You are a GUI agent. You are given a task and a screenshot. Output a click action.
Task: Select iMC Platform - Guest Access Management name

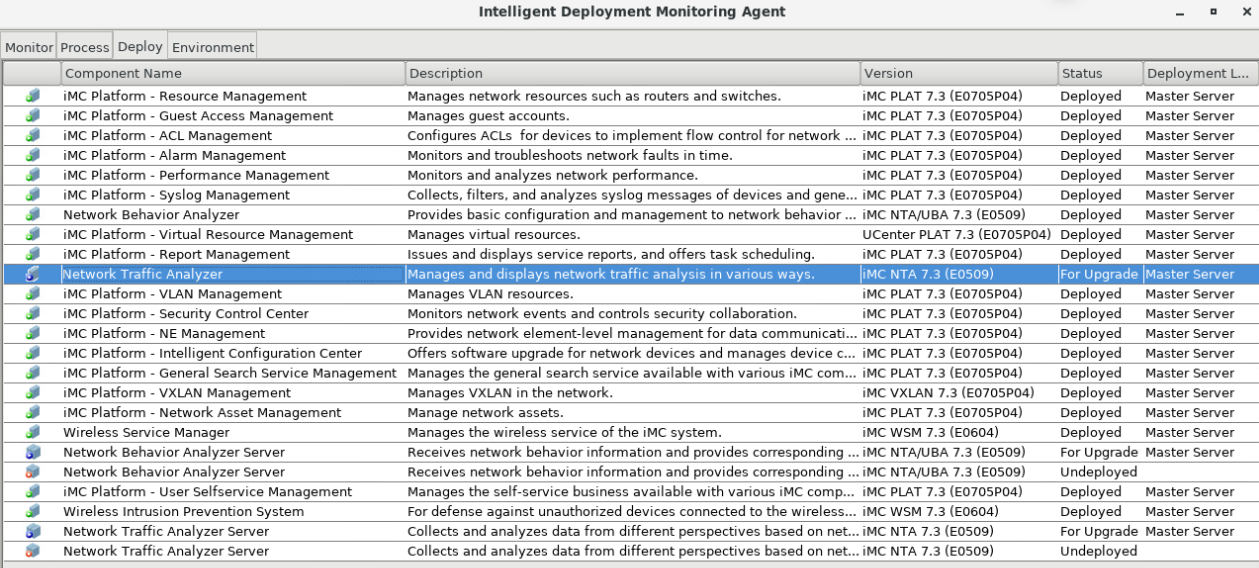pos(198,116)
